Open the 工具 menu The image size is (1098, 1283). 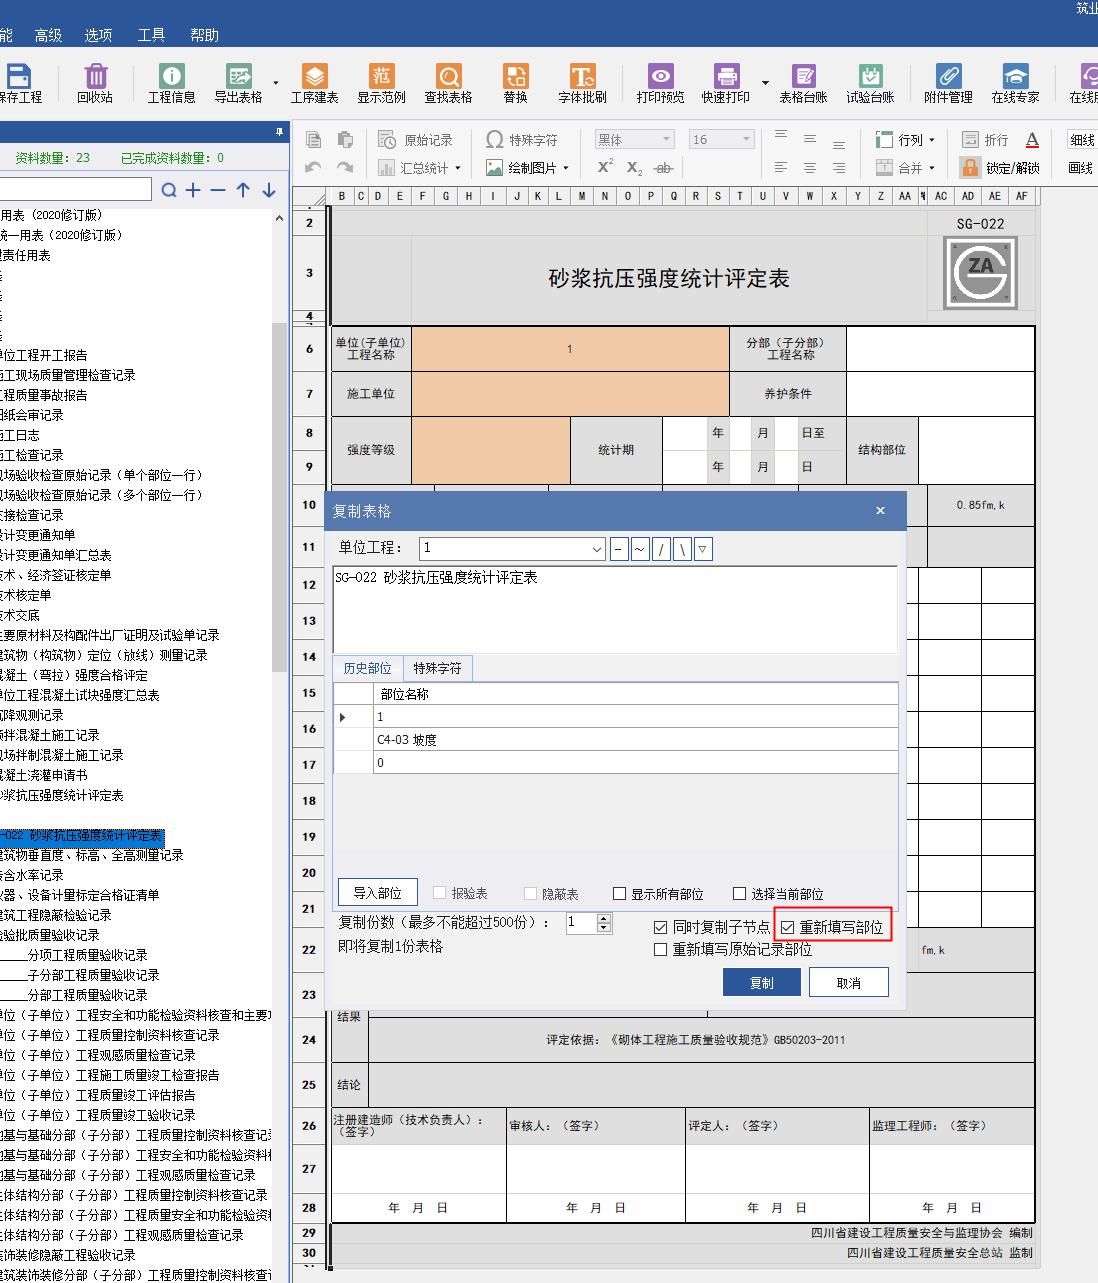pyautogui.click(x=151, y=35)
